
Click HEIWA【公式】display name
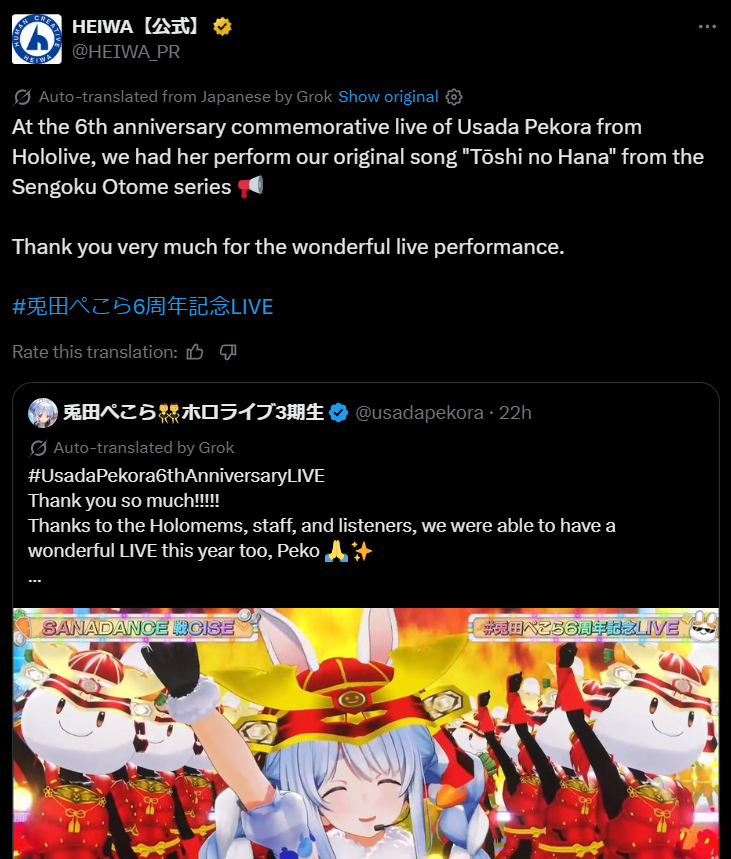[135, 26]
